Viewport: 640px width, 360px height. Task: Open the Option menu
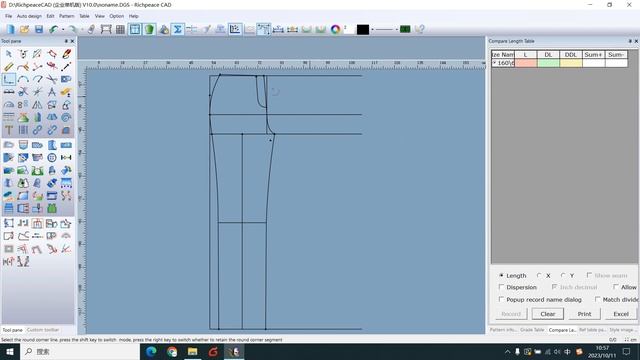click(x=116, y=16)
